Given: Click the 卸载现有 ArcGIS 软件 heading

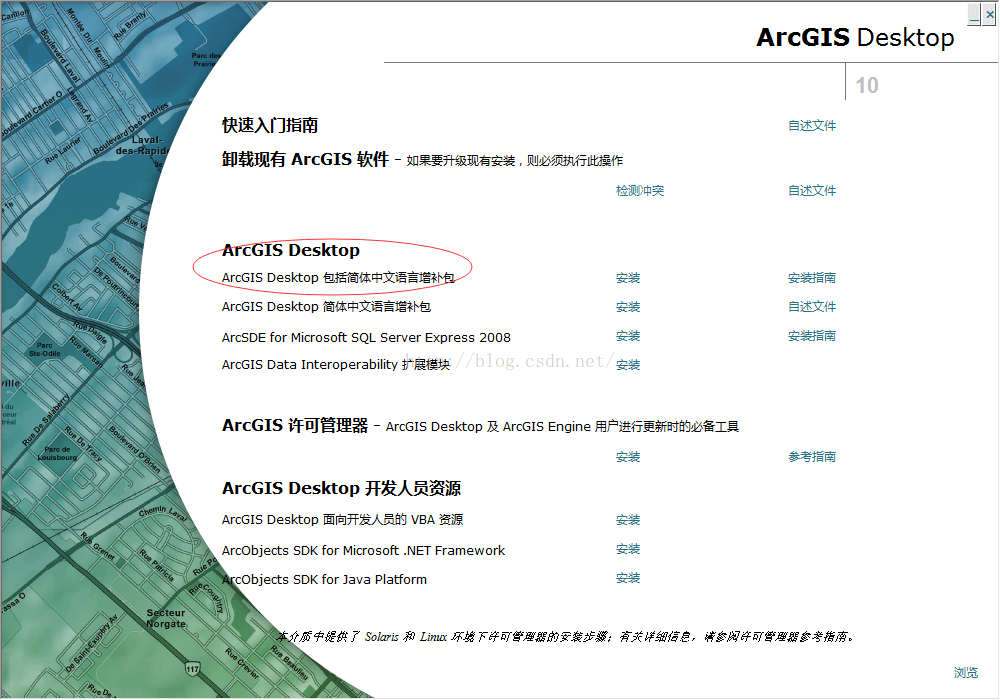Looking at the screenshot, I should coord(305,159).
